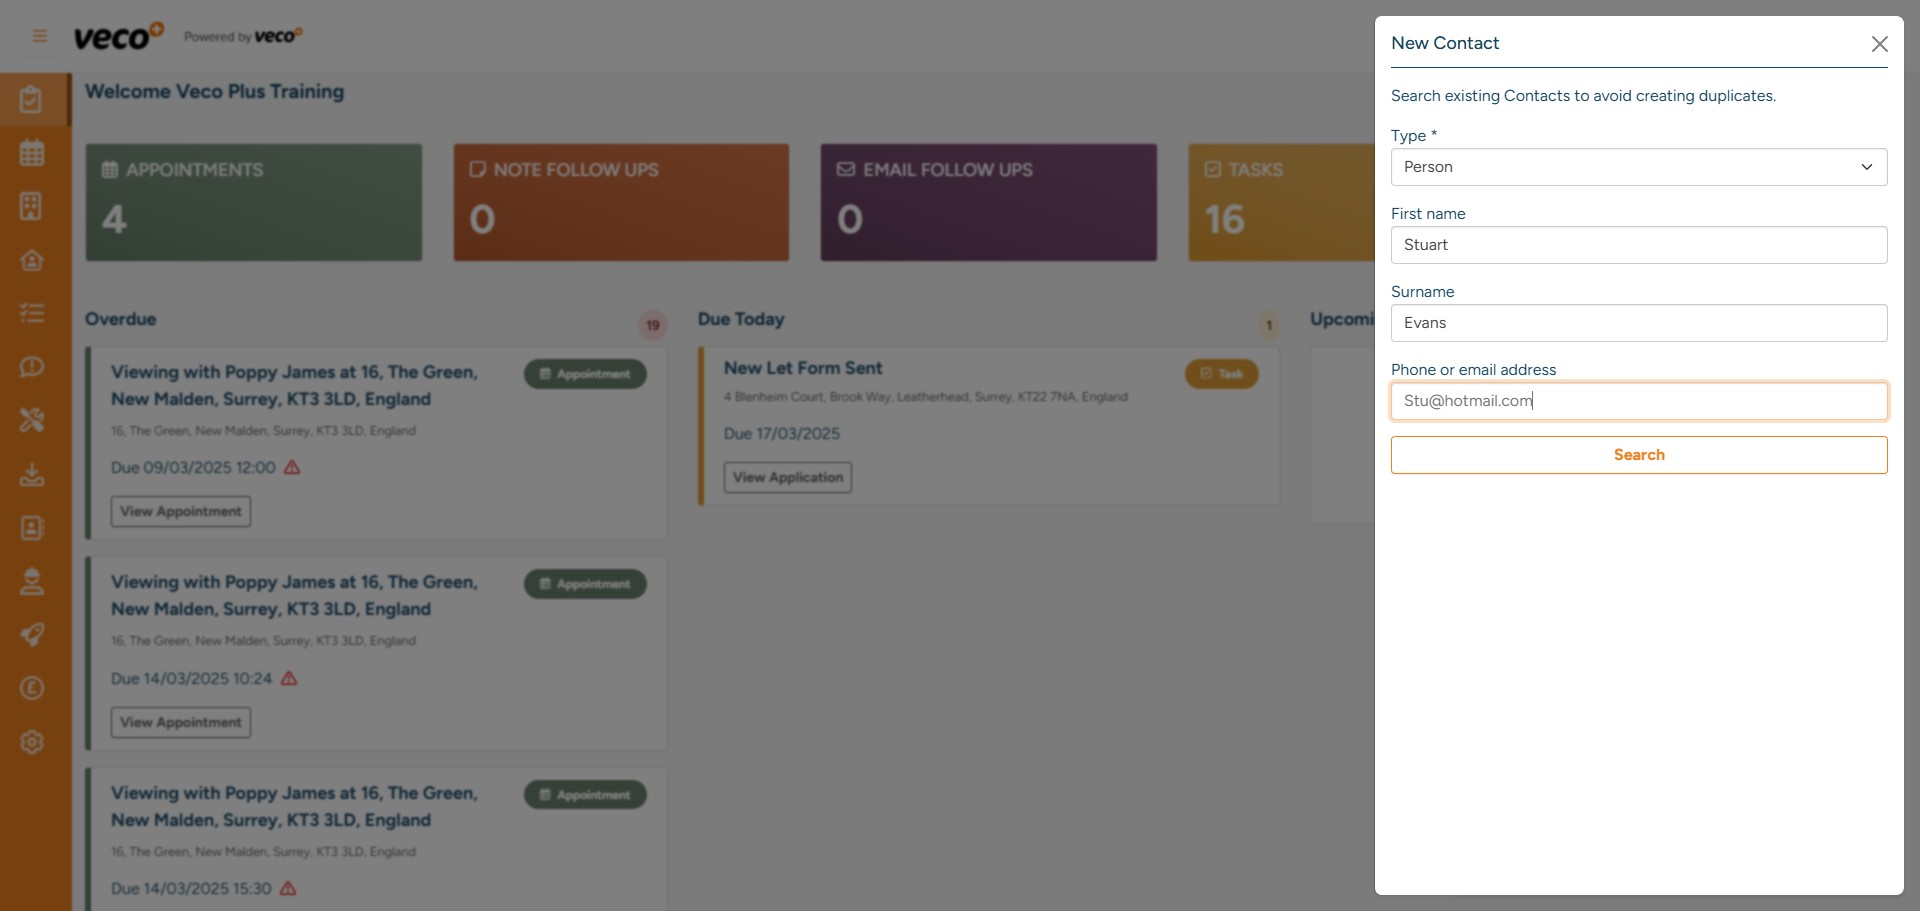Select the marketing rocket icon
The height and width of the screenshot is (911, 1920).
pos(33,634)
